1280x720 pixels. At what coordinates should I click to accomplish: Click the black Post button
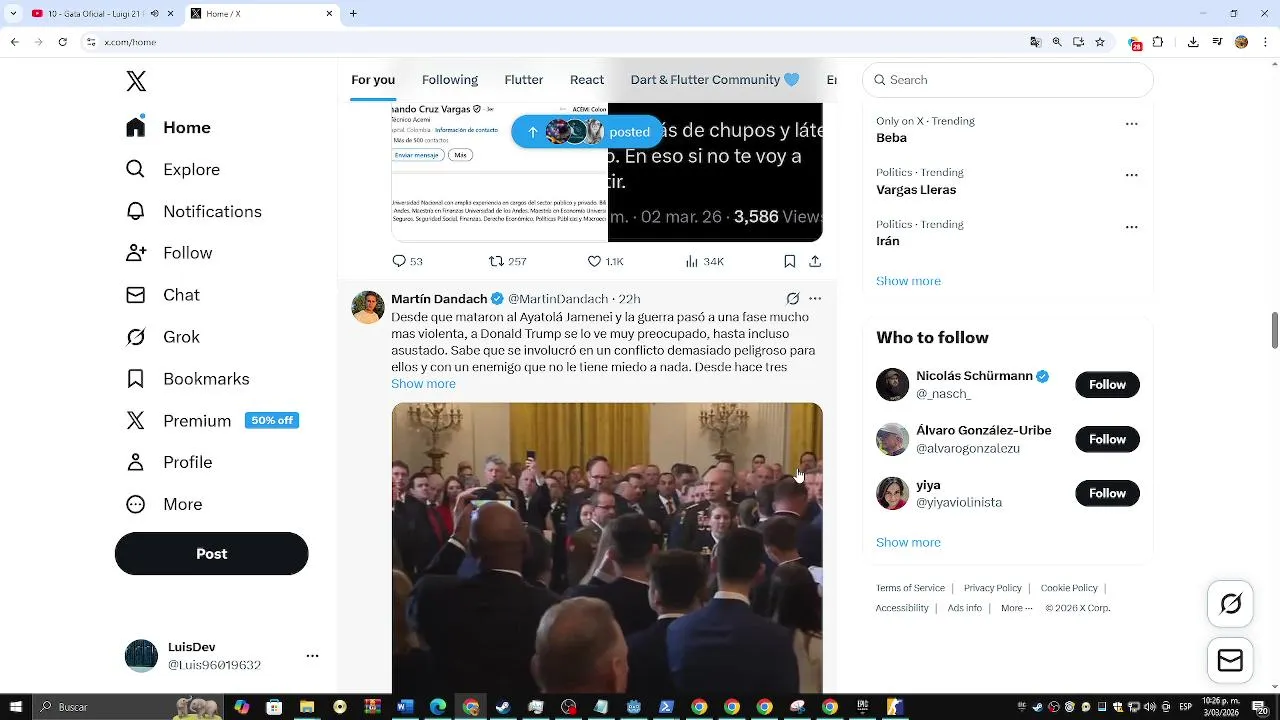[x=212, y=554]
